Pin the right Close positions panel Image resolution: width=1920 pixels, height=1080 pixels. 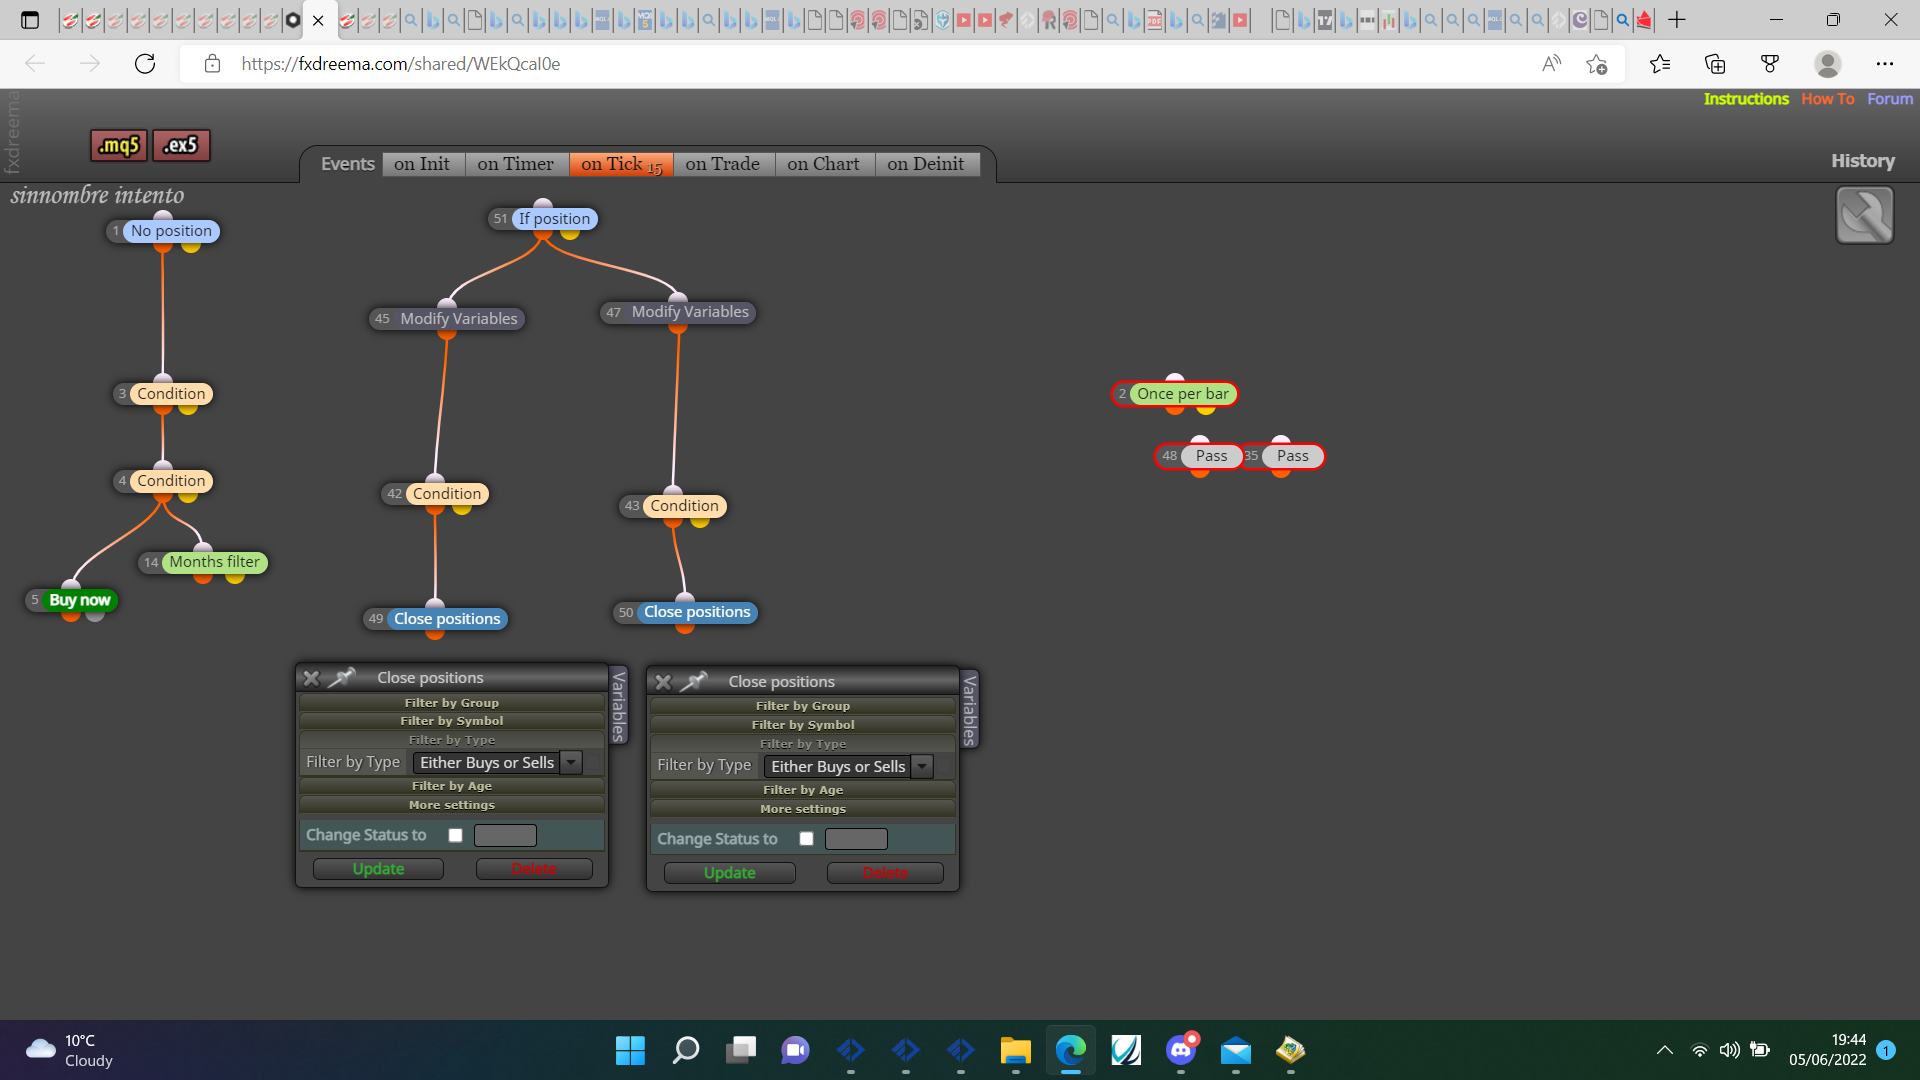694,682
